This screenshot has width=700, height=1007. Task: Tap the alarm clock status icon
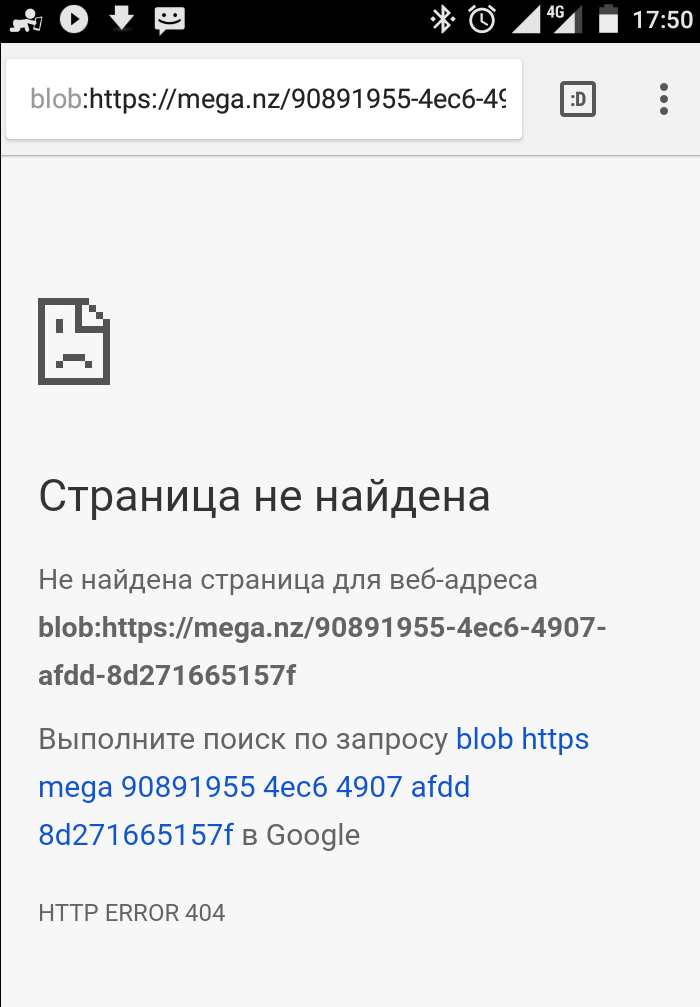pyautogui.click(x=482, y=19)
